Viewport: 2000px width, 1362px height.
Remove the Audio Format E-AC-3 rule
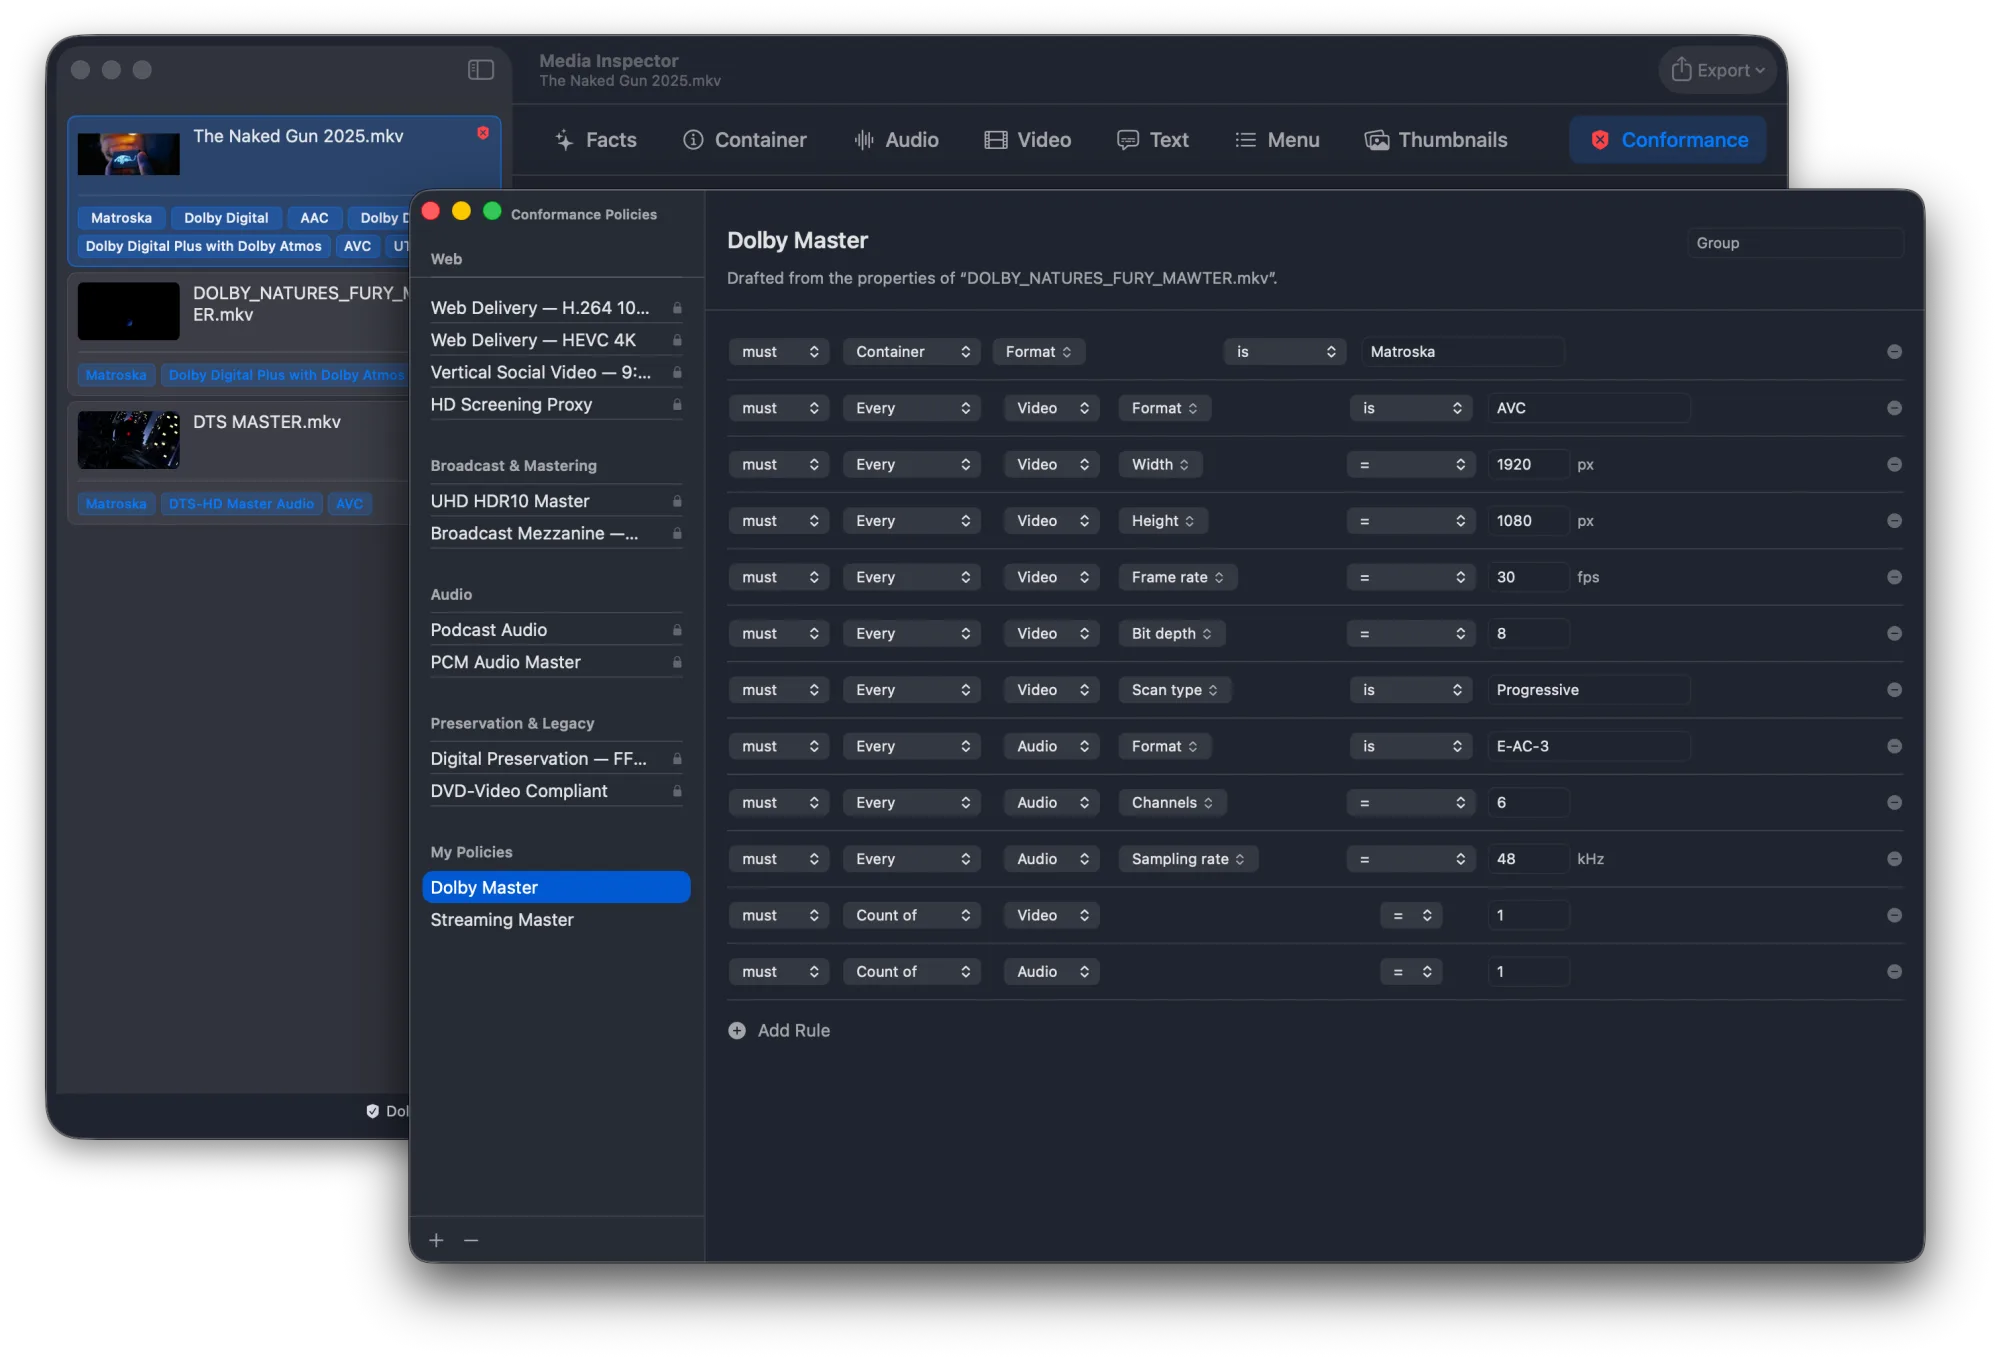pyautogui.click(x=1894, y=746)
